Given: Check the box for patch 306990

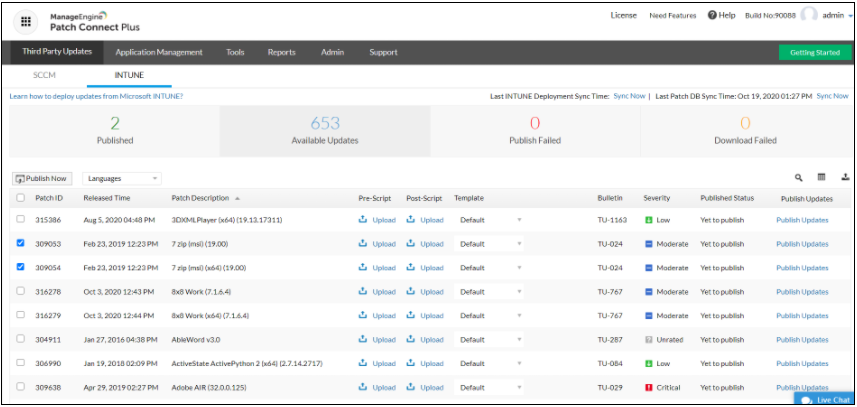Looking at the screenshot, I should click(x=20, y=363).
